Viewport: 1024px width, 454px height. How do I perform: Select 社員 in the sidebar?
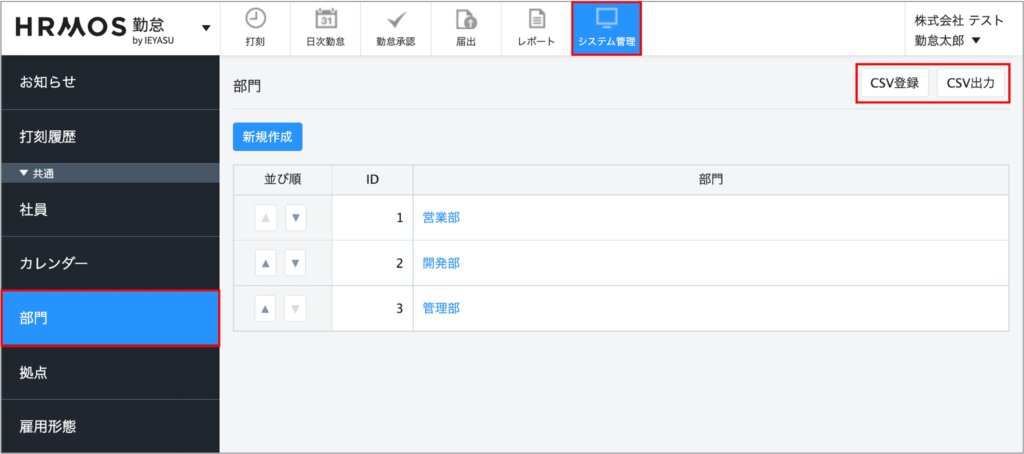coord(109,210)
